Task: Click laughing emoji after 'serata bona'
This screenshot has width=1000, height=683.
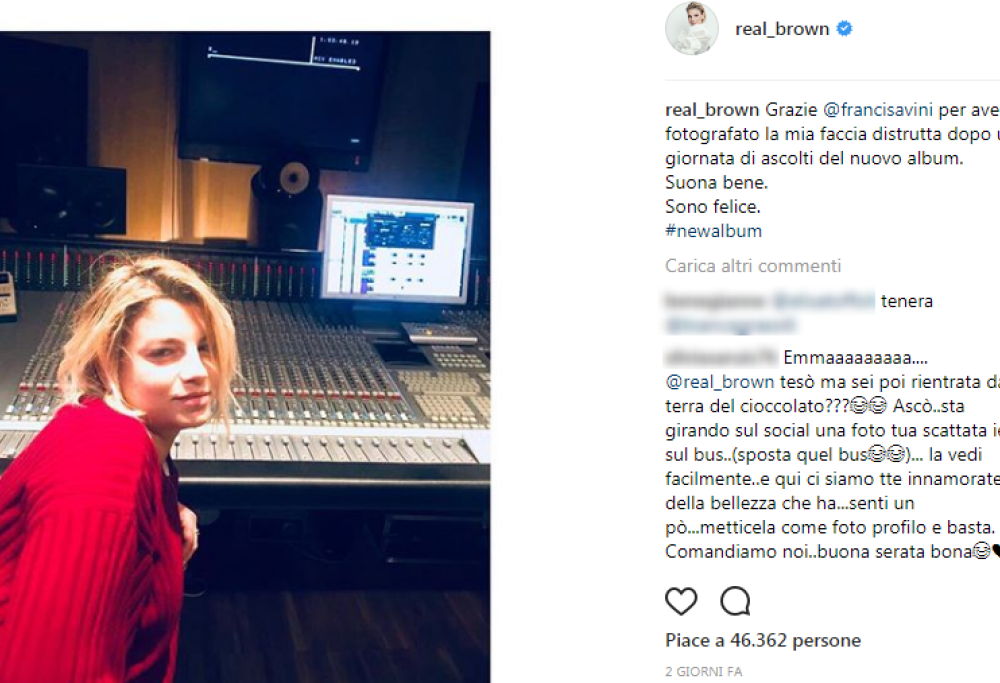Action: pyautogui.click(x=982, y=551)
